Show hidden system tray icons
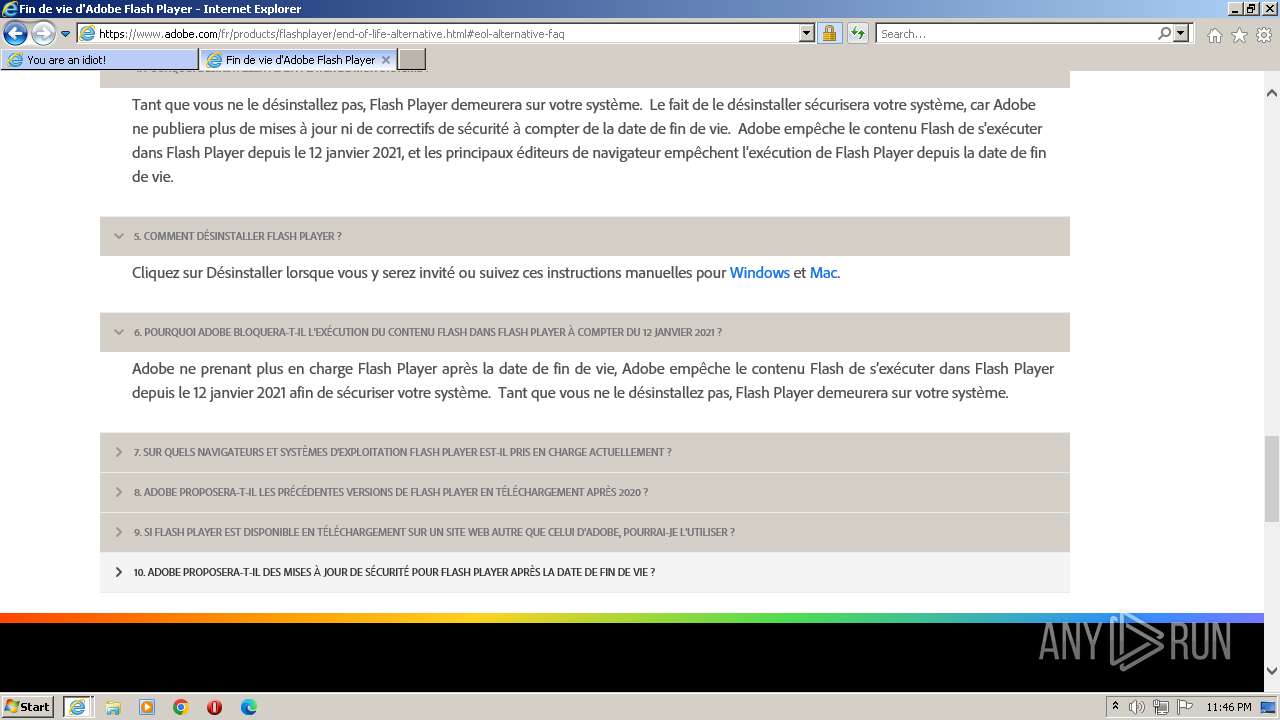Screen dimensions: 1280x720 tap(1116, 707)
